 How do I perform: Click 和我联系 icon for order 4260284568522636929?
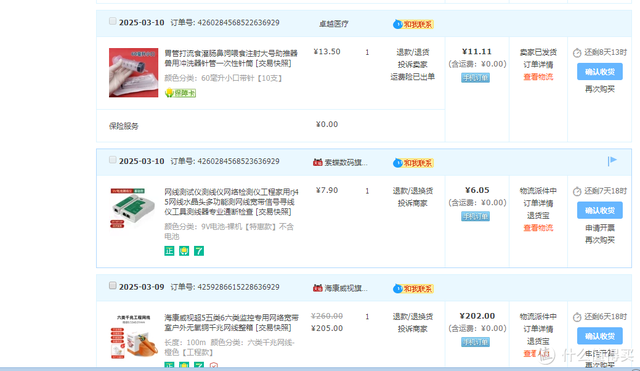tap(413, 24)
